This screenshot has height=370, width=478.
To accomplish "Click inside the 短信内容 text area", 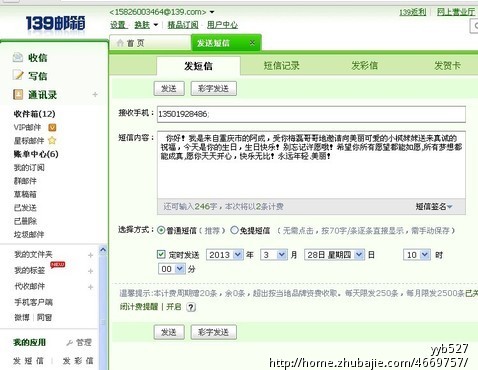I will click(x=311, y=165).
